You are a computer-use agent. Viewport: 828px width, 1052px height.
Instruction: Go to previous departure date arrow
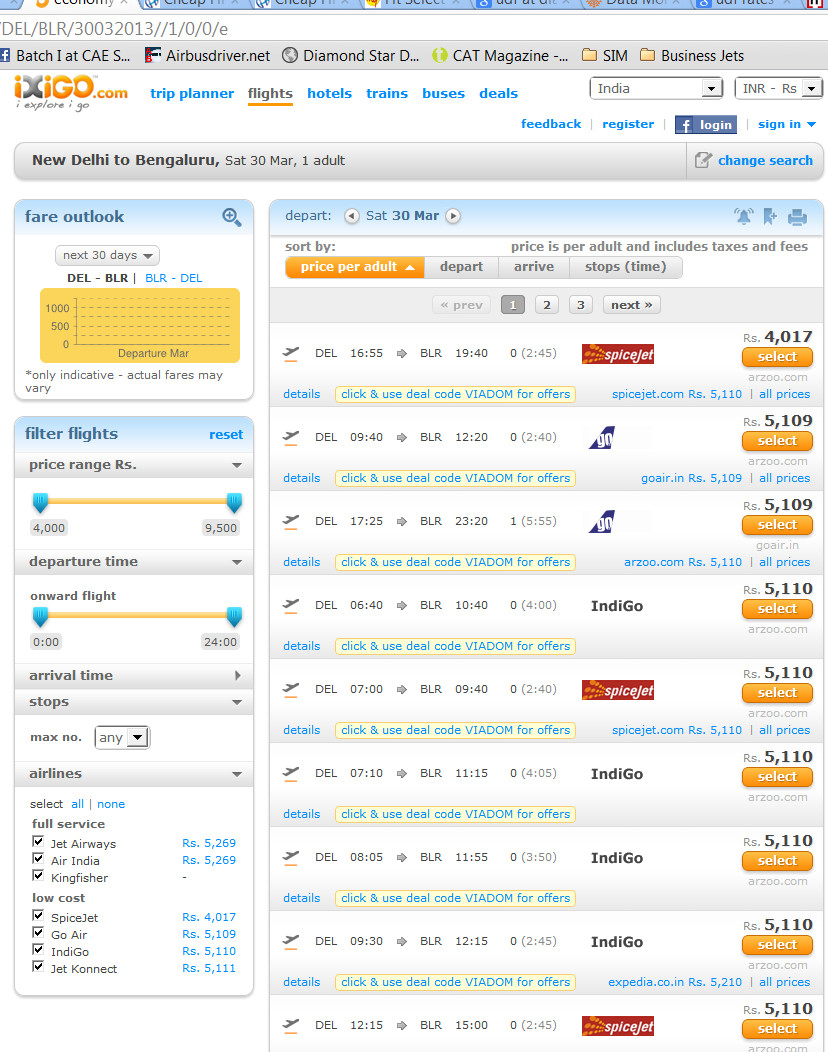pos(352,216)
